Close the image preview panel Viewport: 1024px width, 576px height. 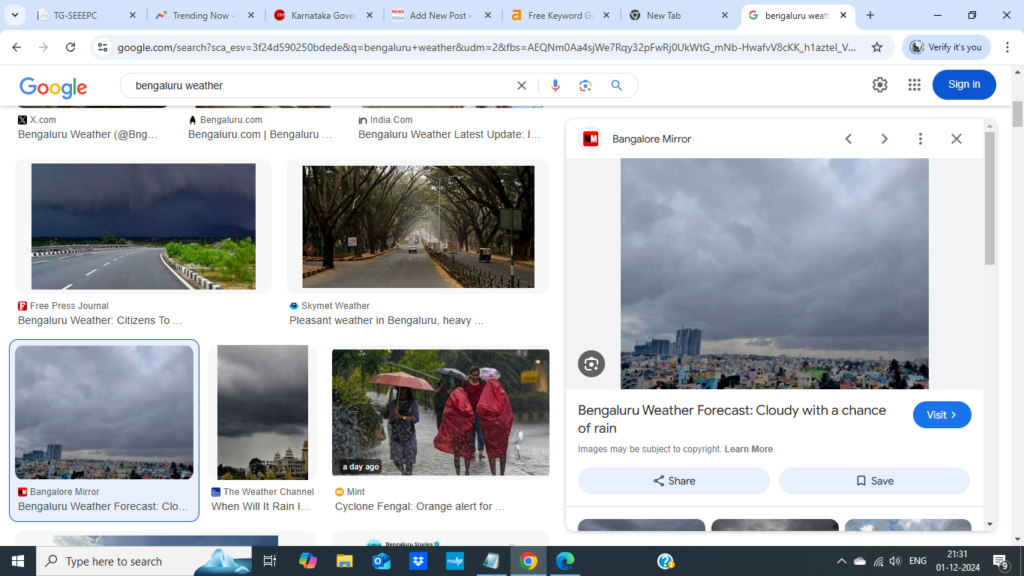click(x=956, y=138)
